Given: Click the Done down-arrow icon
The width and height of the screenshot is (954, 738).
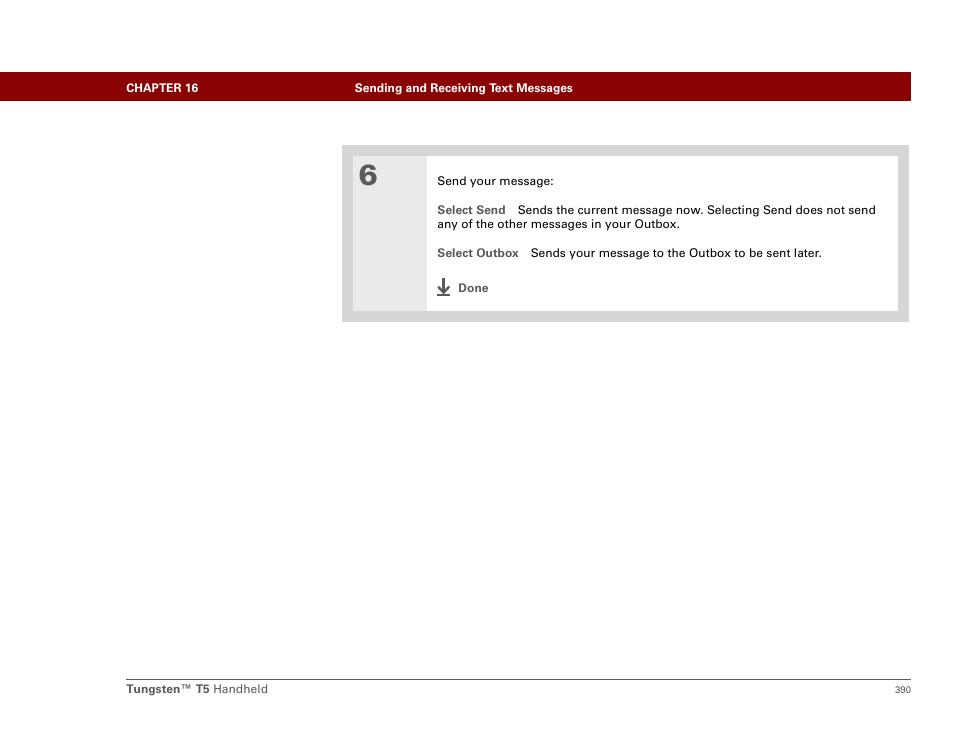Looking at the screenshot, I should 444,287.
